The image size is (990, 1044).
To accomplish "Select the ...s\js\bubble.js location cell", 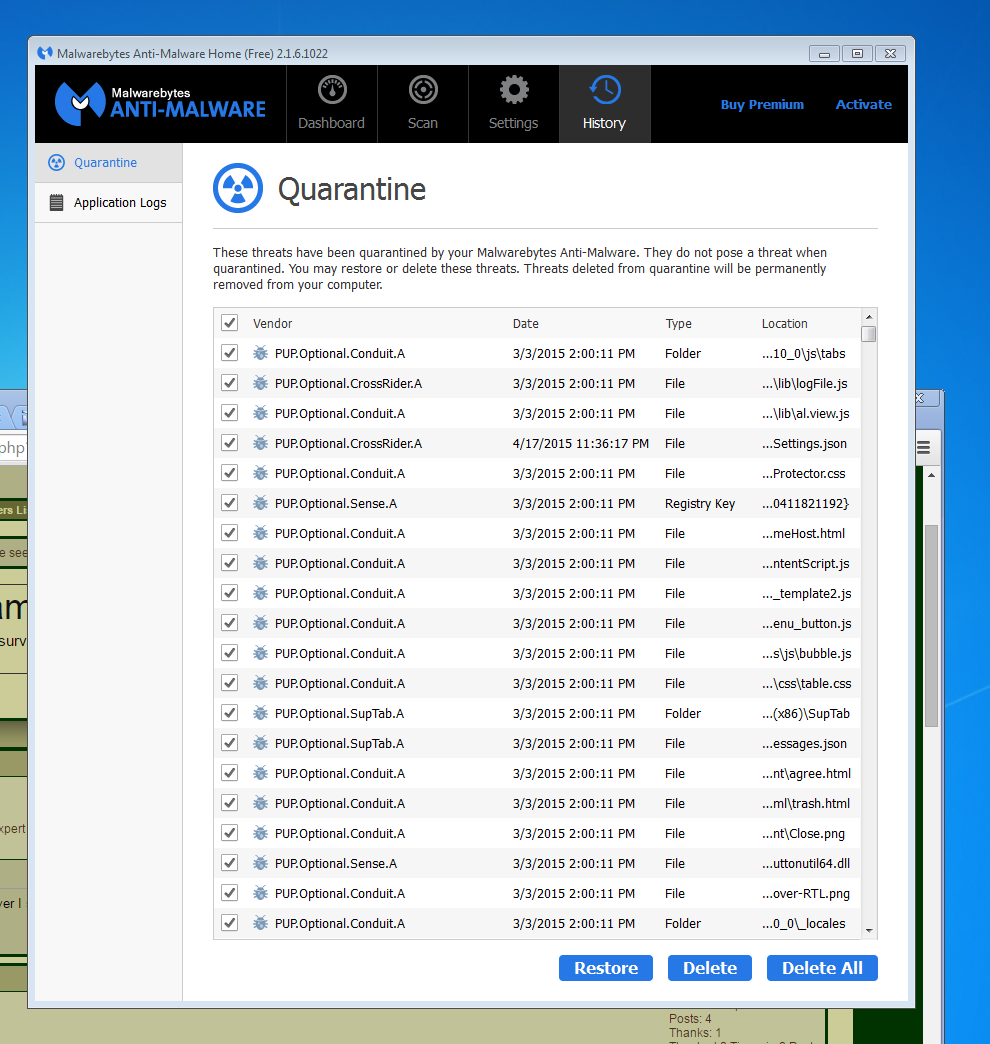I will [x=806, y=653].
